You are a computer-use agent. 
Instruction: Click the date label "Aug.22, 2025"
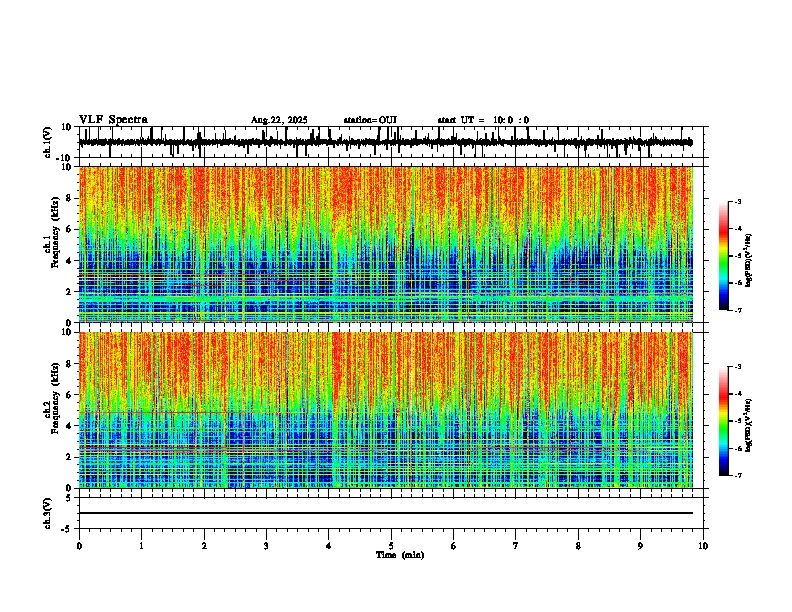[x=279, y=120]
